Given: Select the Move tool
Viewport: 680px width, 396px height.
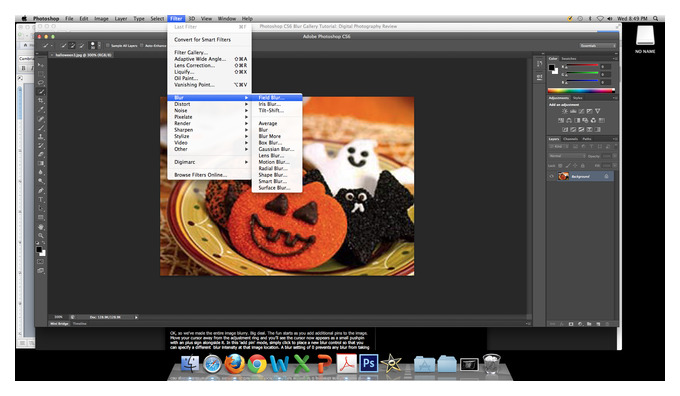Looking at the screenshot, I should (41, 65).
